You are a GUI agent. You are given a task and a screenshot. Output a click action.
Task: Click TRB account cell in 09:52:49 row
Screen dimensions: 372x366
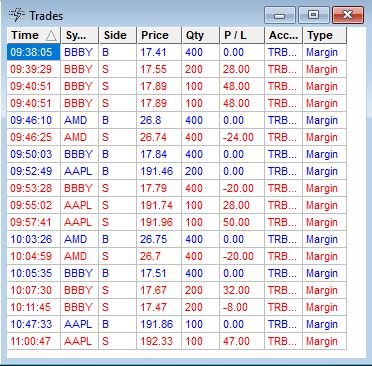(284, 171)
